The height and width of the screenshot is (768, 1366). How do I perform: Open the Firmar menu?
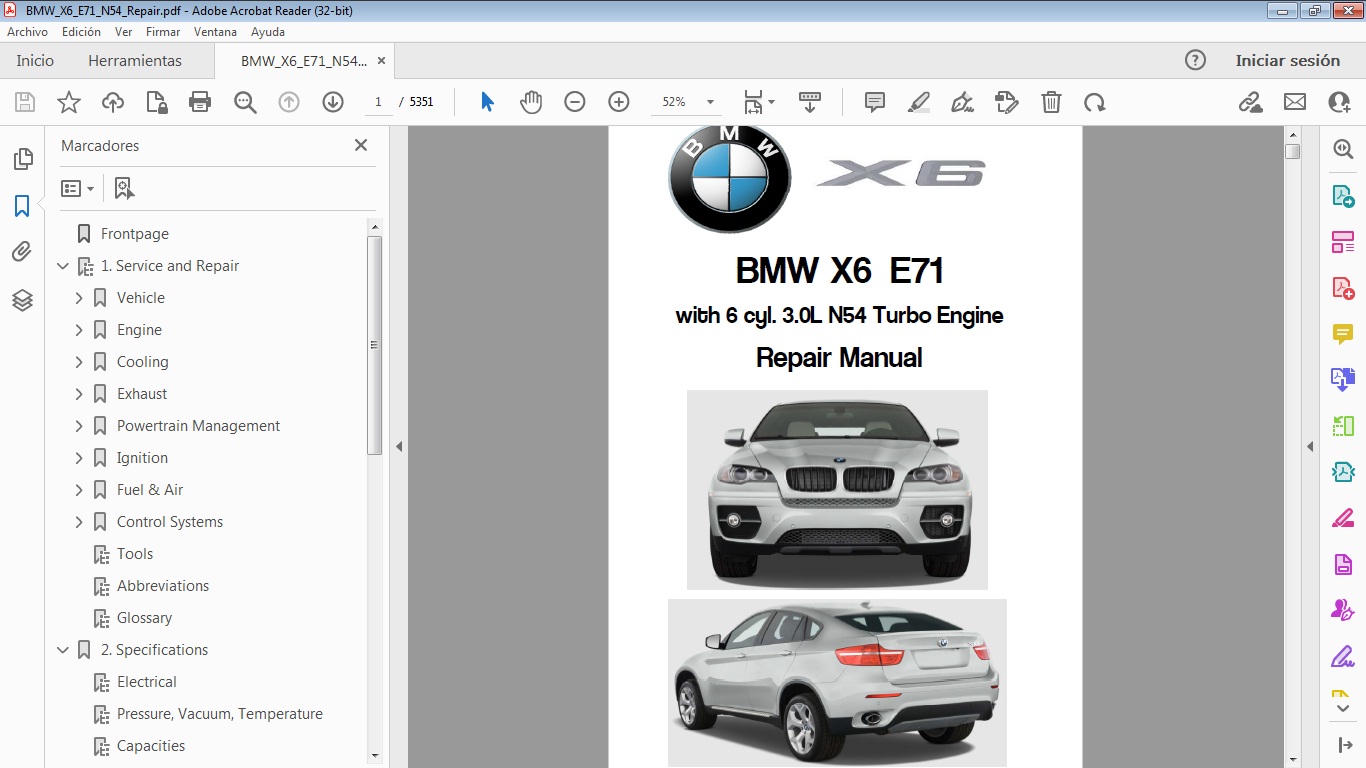[163, 32]
